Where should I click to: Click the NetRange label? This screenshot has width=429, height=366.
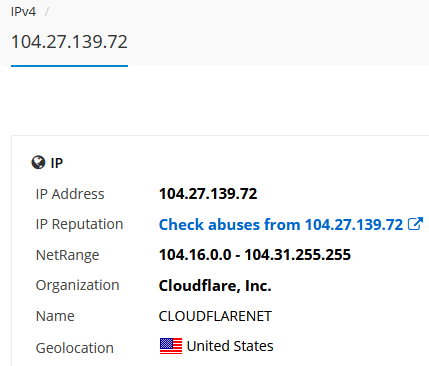click(67, 255)
